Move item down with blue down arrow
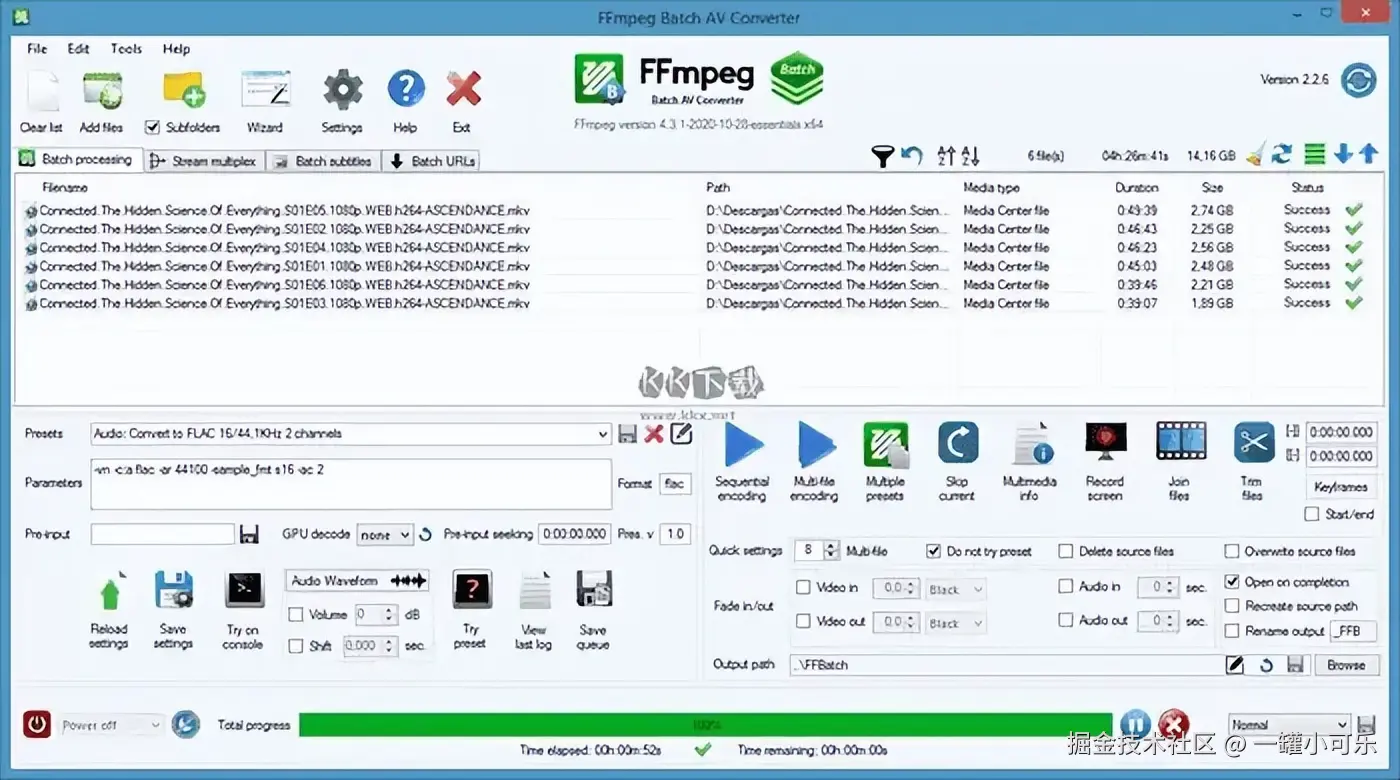 point(1343,154)
